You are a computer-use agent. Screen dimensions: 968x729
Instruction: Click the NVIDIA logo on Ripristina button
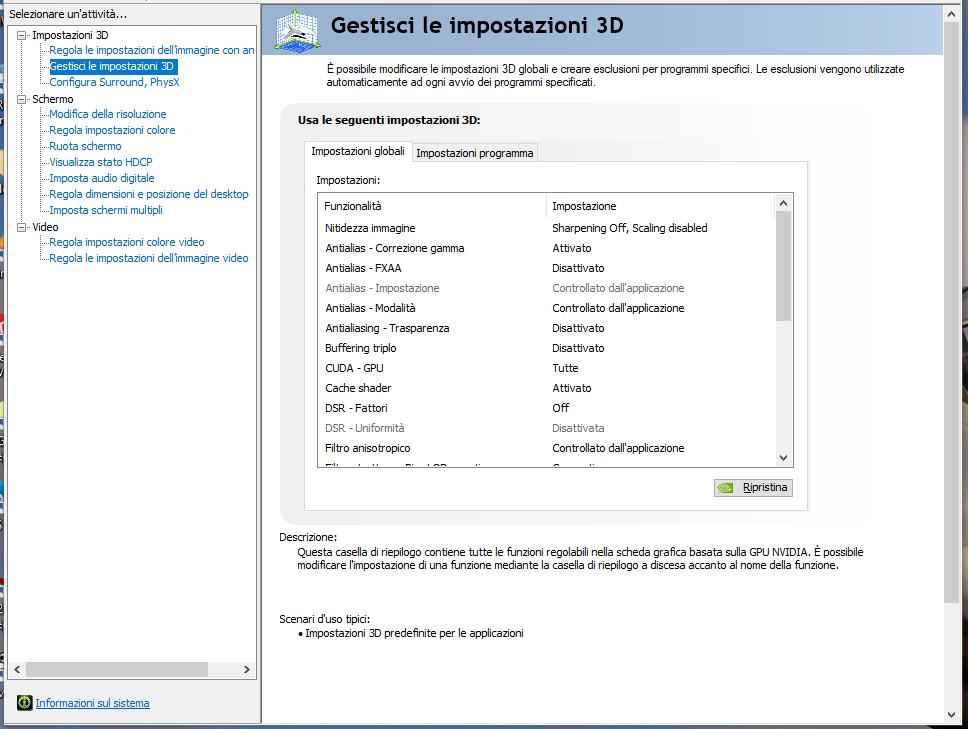[727, 488]
